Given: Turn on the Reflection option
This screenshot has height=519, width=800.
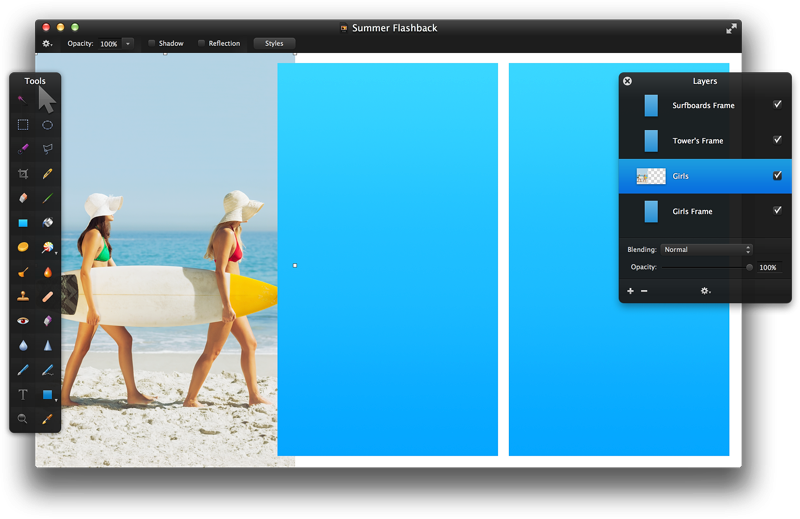Looking at the screenshot, I should pyautogui.click(x=202, y=44).
